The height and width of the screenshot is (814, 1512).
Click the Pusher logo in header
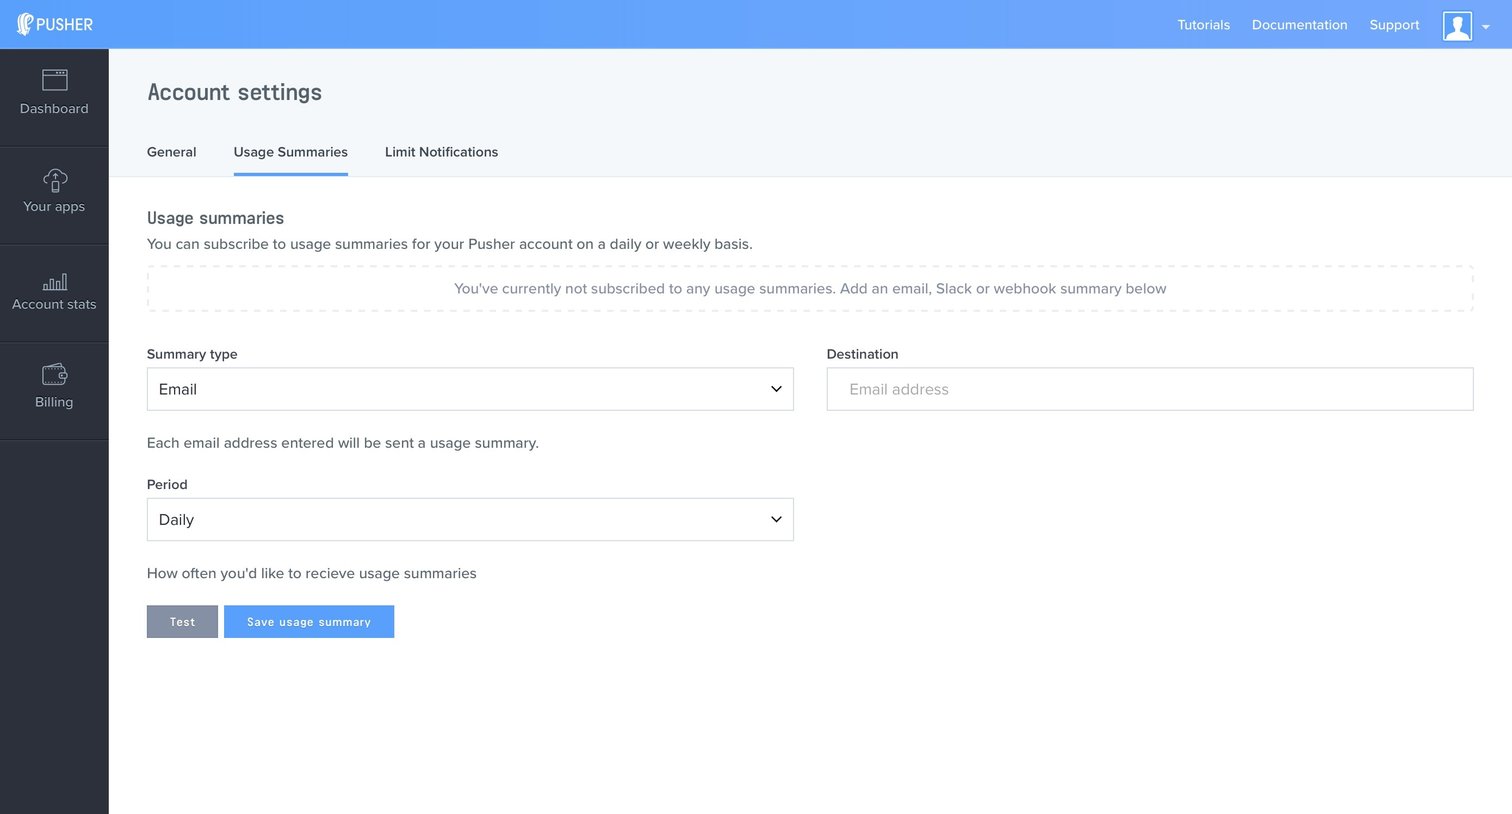[x=55, y=24]
